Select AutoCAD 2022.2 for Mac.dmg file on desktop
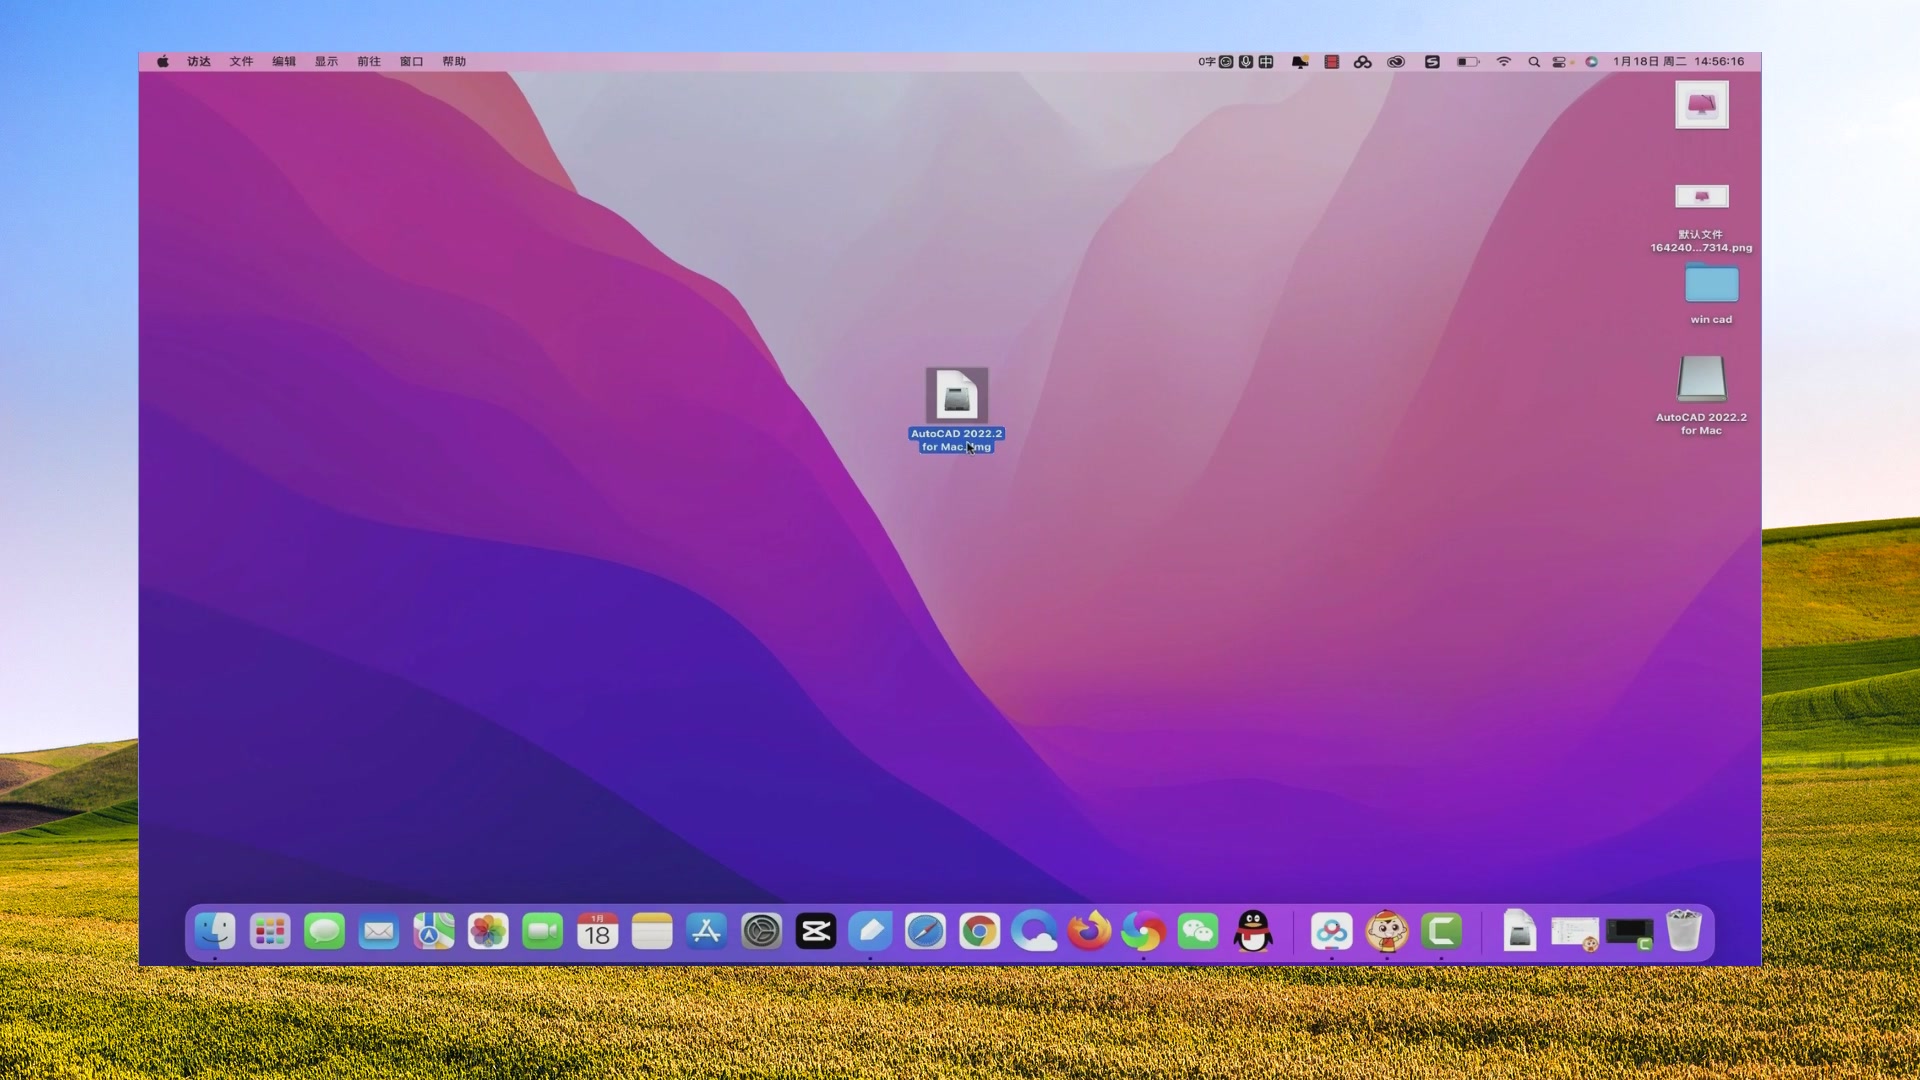The image size is (1920, 1080). coord(957,410)
